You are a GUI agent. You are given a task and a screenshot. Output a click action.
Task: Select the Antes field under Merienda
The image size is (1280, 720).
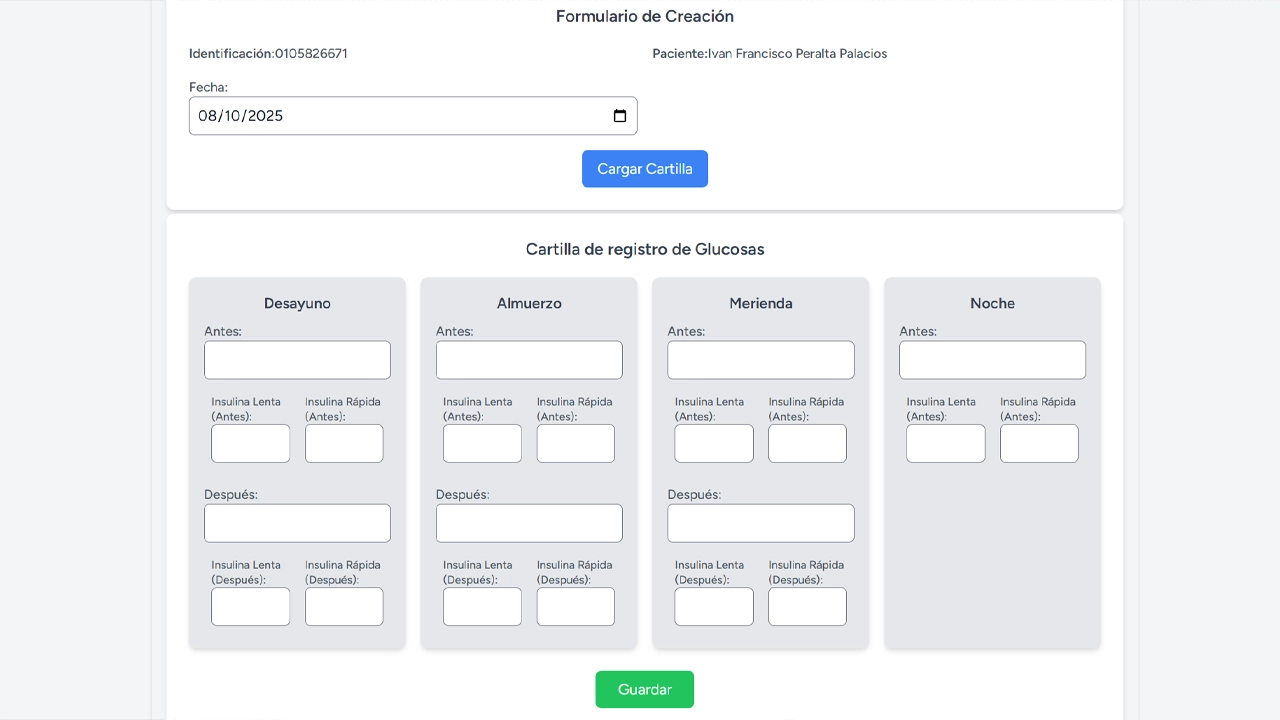pyautogui.click(x=760, y=359)
